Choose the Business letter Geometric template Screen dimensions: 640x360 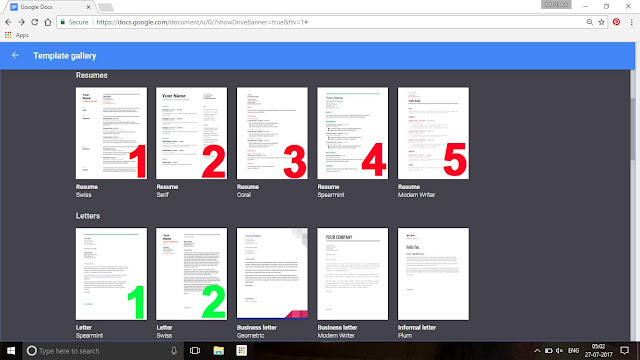pyautogui.click(x=272, y=273)
